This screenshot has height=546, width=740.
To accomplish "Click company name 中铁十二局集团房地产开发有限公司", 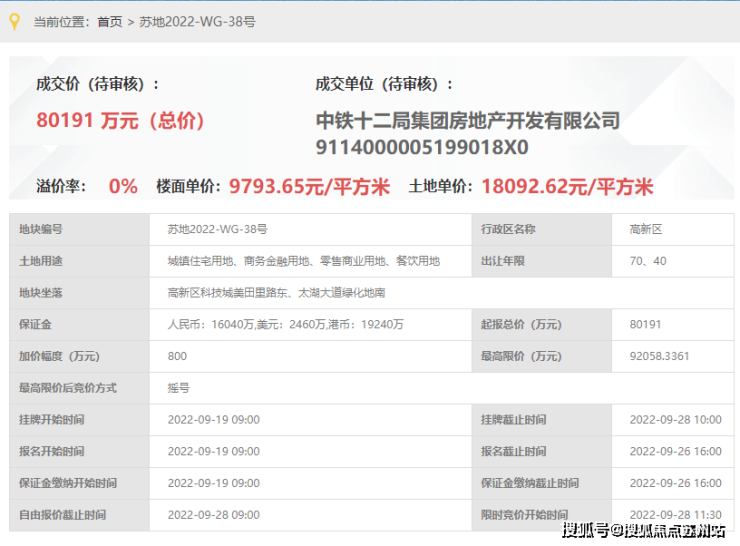I will 467,121.
